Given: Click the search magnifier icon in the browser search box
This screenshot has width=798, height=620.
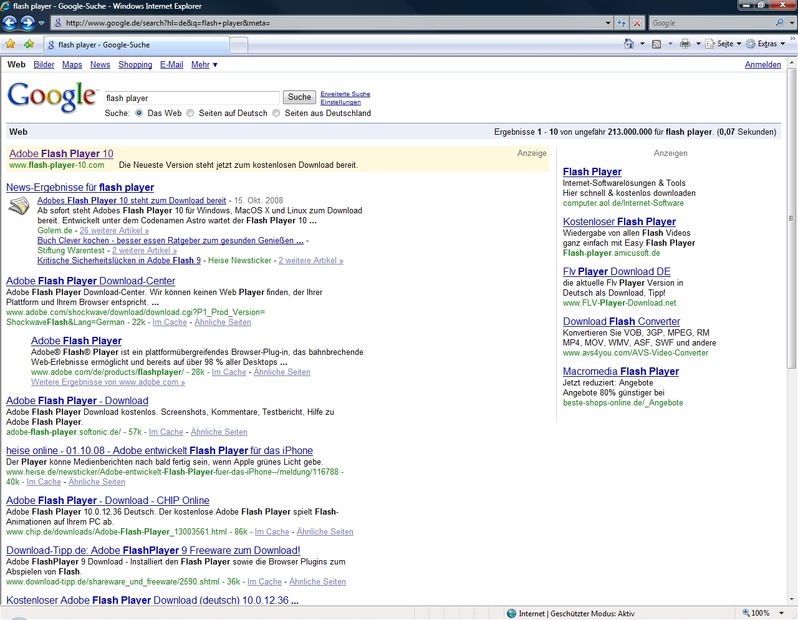Looking at the screenshot, I should click(779, 23).
